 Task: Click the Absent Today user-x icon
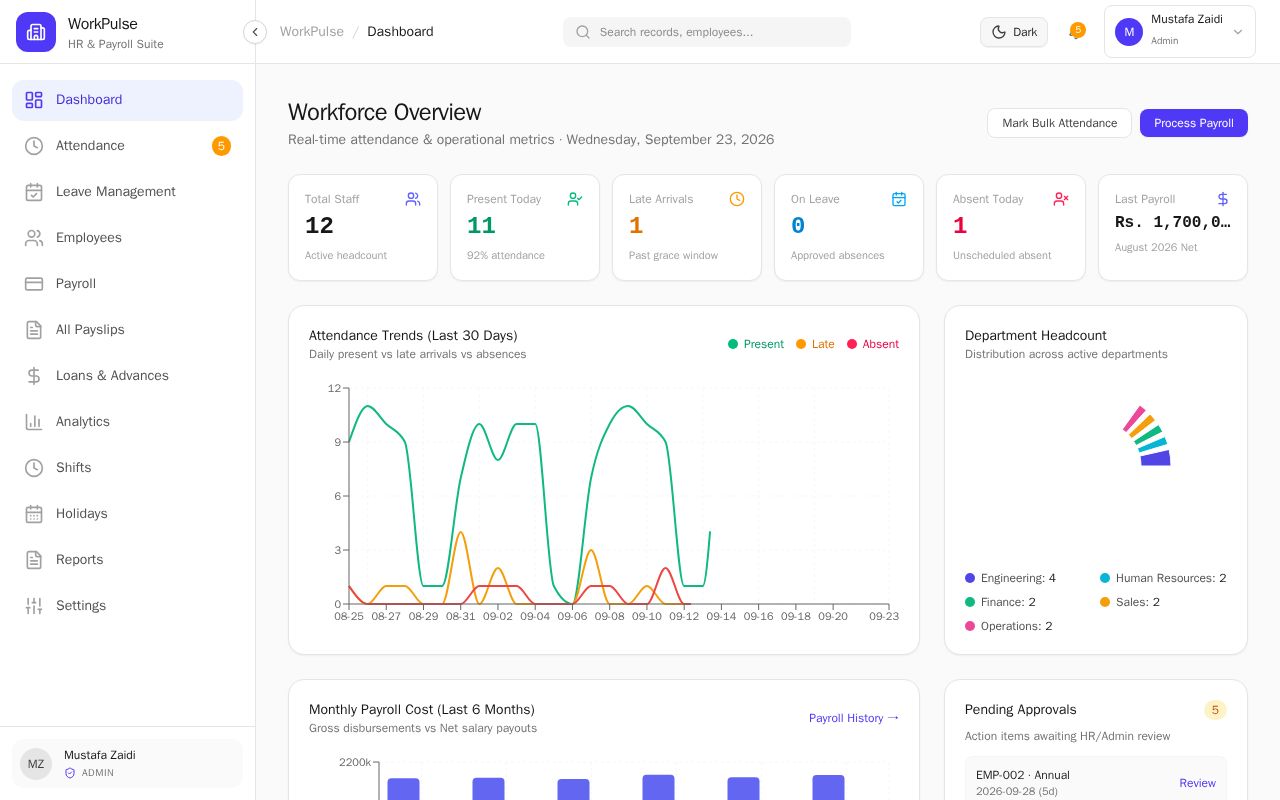pos(1061,199)
